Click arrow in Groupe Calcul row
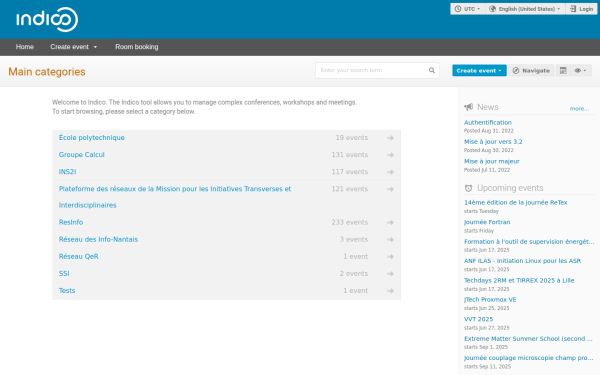600x375 pixels. pyautogui.click(x=390, y=155)
